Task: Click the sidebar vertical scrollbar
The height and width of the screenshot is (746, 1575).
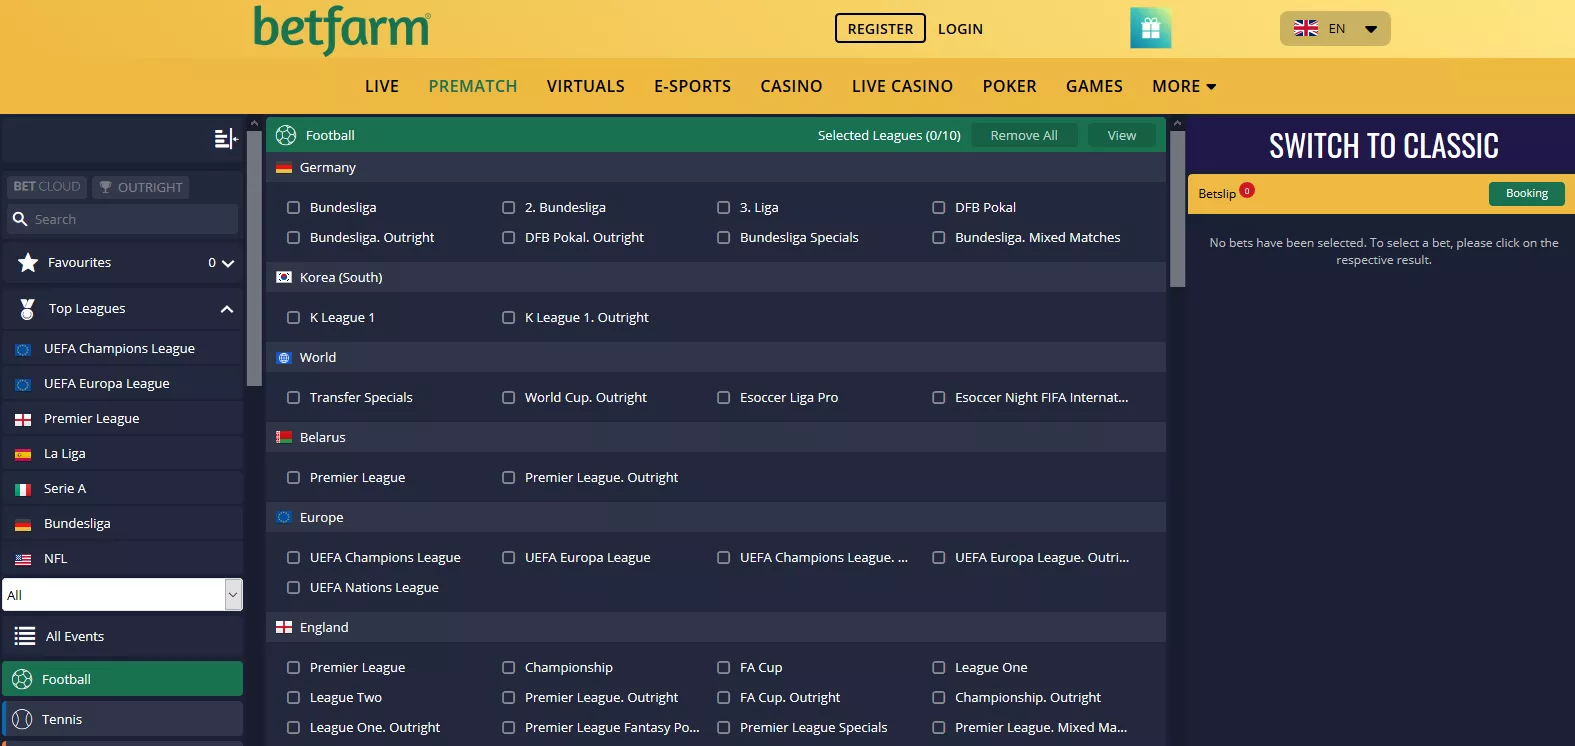Action: click(254, 258)
